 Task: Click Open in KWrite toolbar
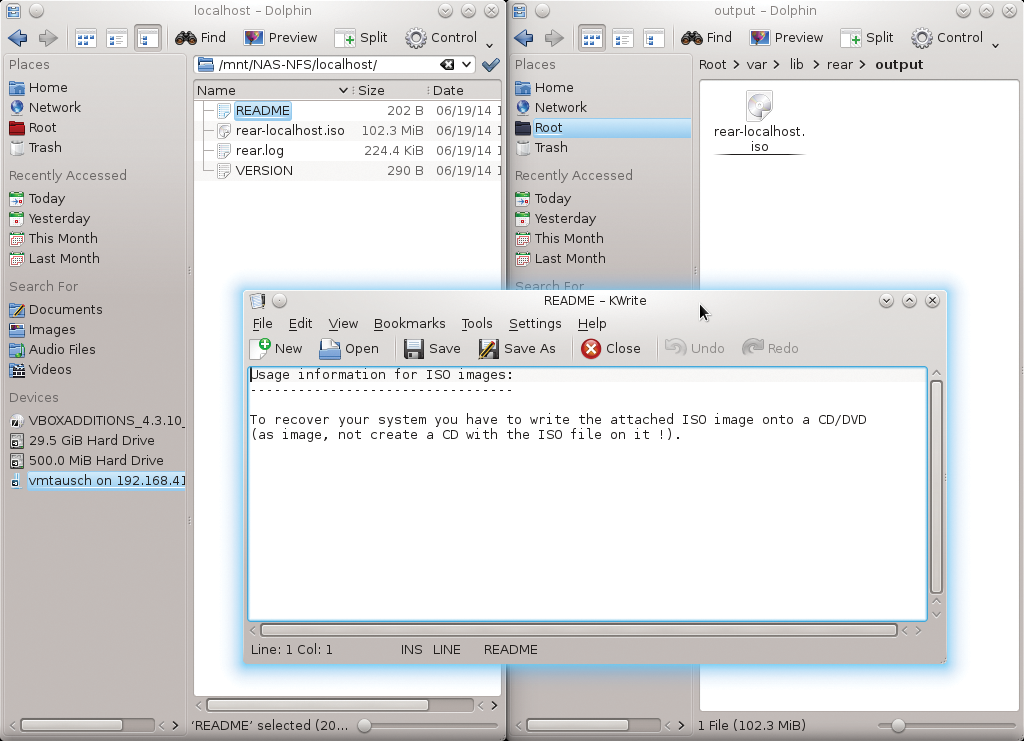click(349, 349)
